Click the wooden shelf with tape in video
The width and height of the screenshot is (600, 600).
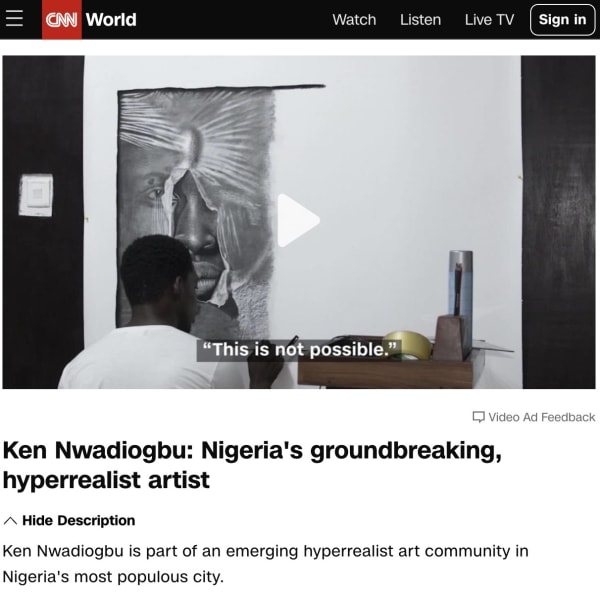pos(390,367)
